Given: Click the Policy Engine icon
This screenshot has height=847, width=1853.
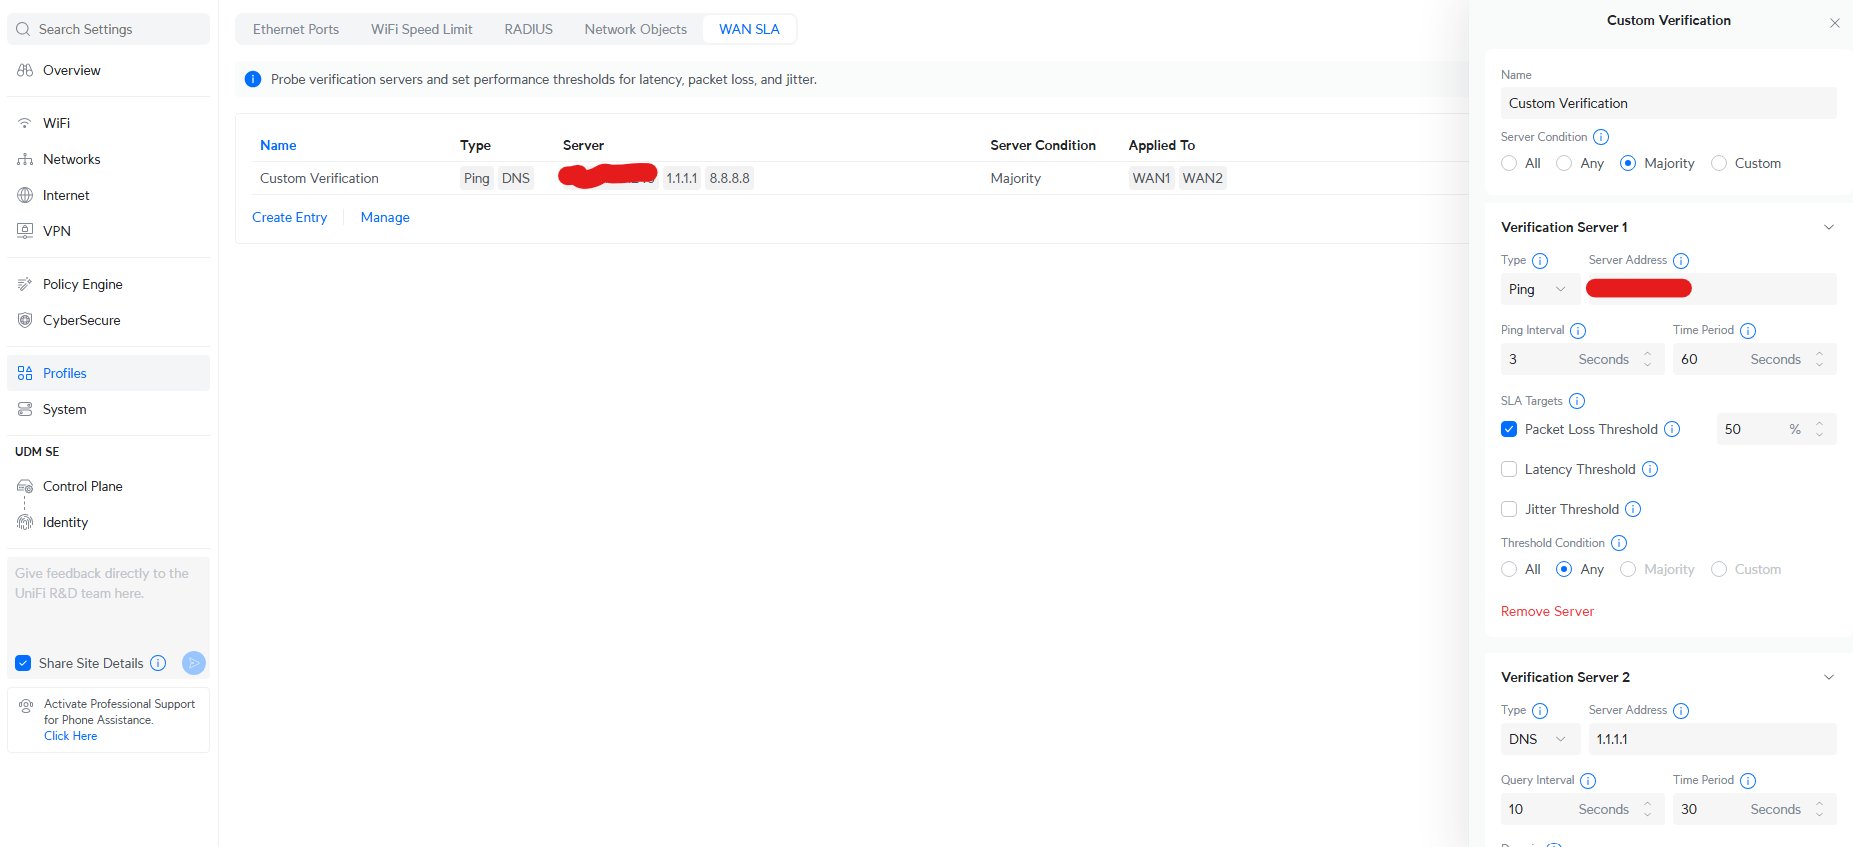Looking at the screenshot, I should tap(25, 284).
